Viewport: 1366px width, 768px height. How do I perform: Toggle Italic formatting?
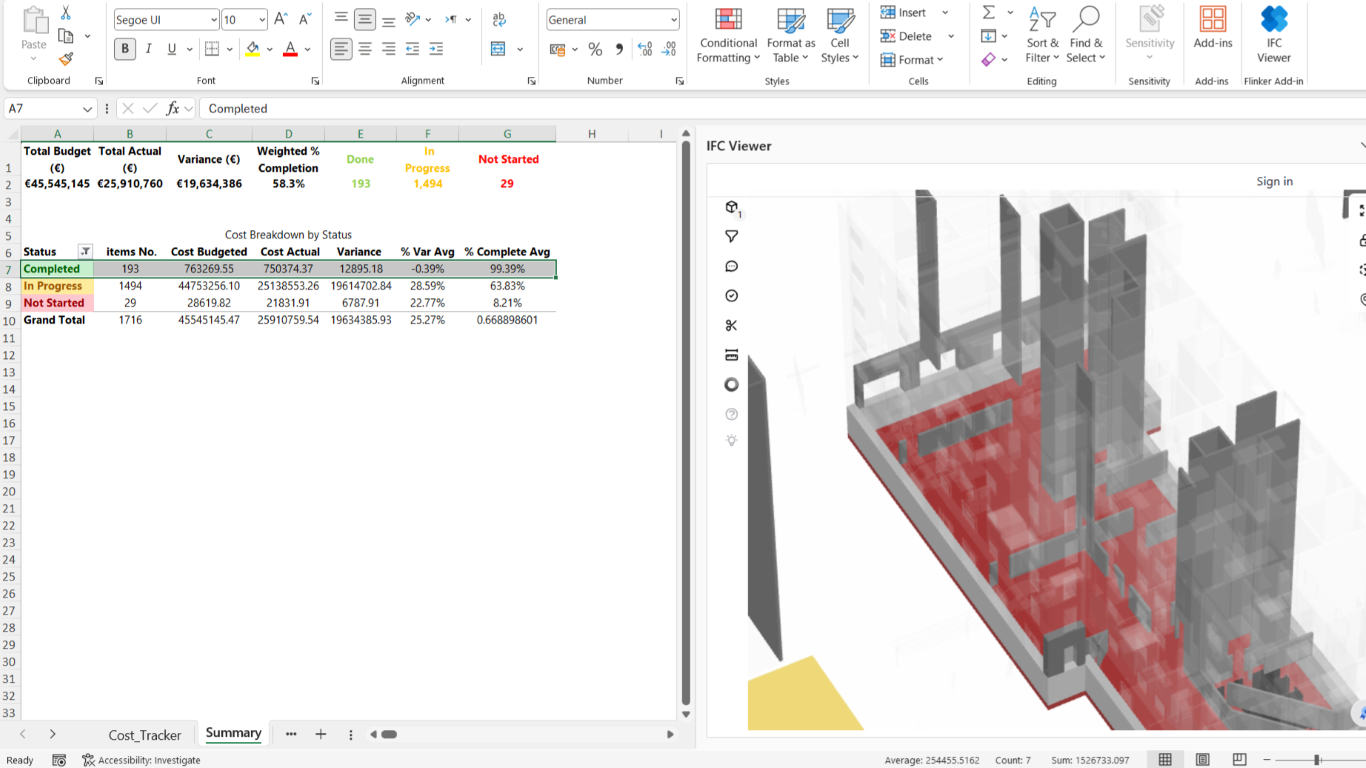[149, 49]
